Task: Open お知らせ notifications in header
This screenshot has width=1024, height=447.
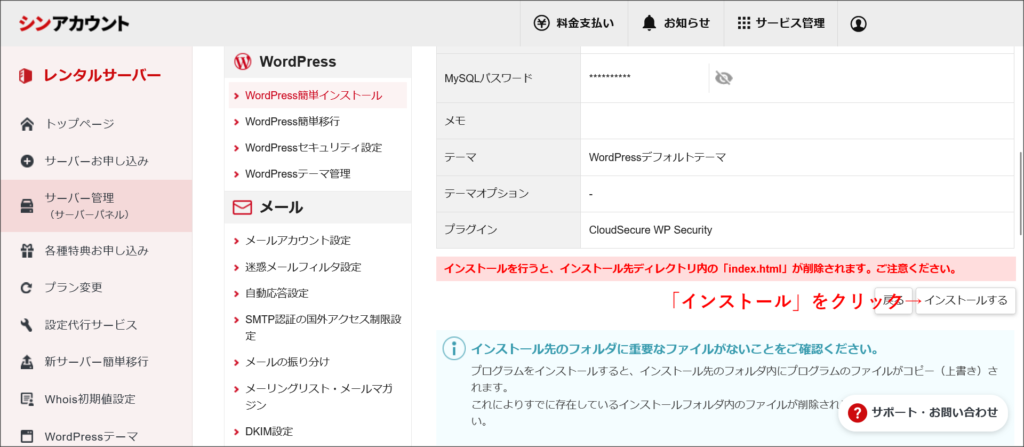Action: tap(676, 24)
